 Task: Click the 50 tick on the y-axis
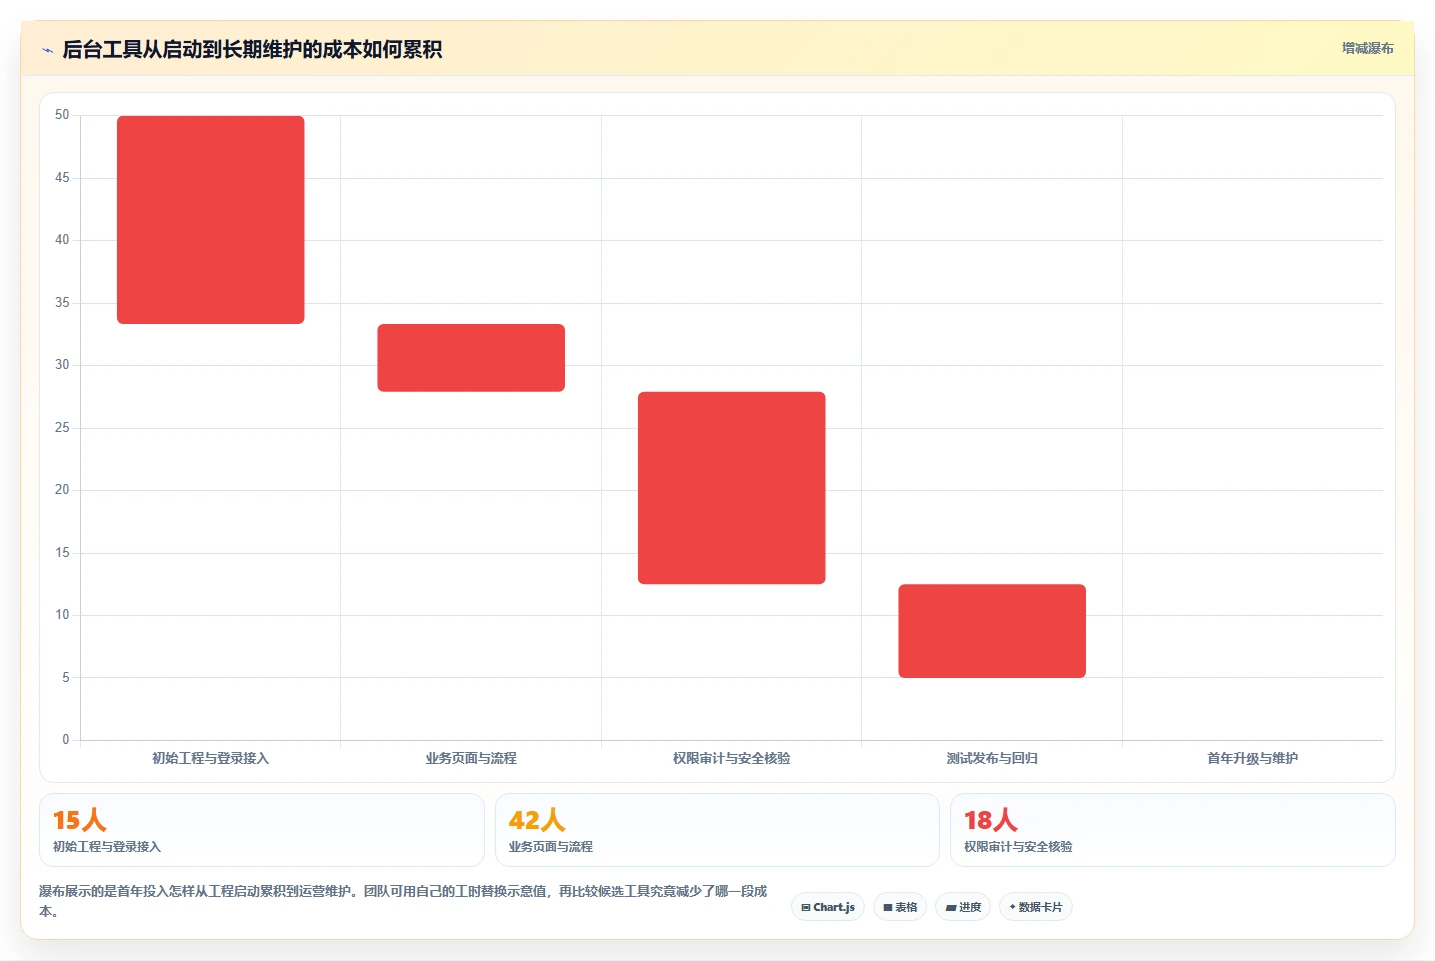pos(62,115)
